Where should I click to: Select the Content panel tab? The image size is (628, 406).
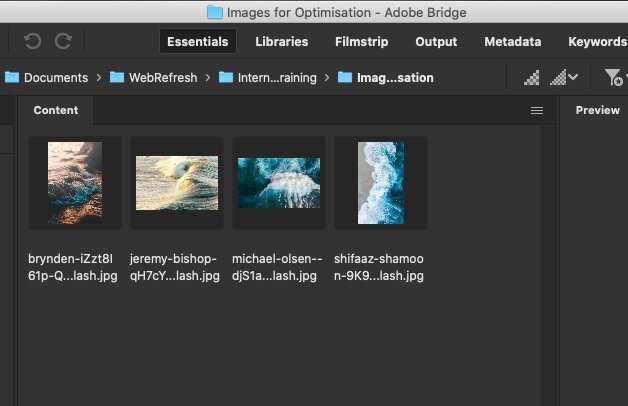pos(56,111)
